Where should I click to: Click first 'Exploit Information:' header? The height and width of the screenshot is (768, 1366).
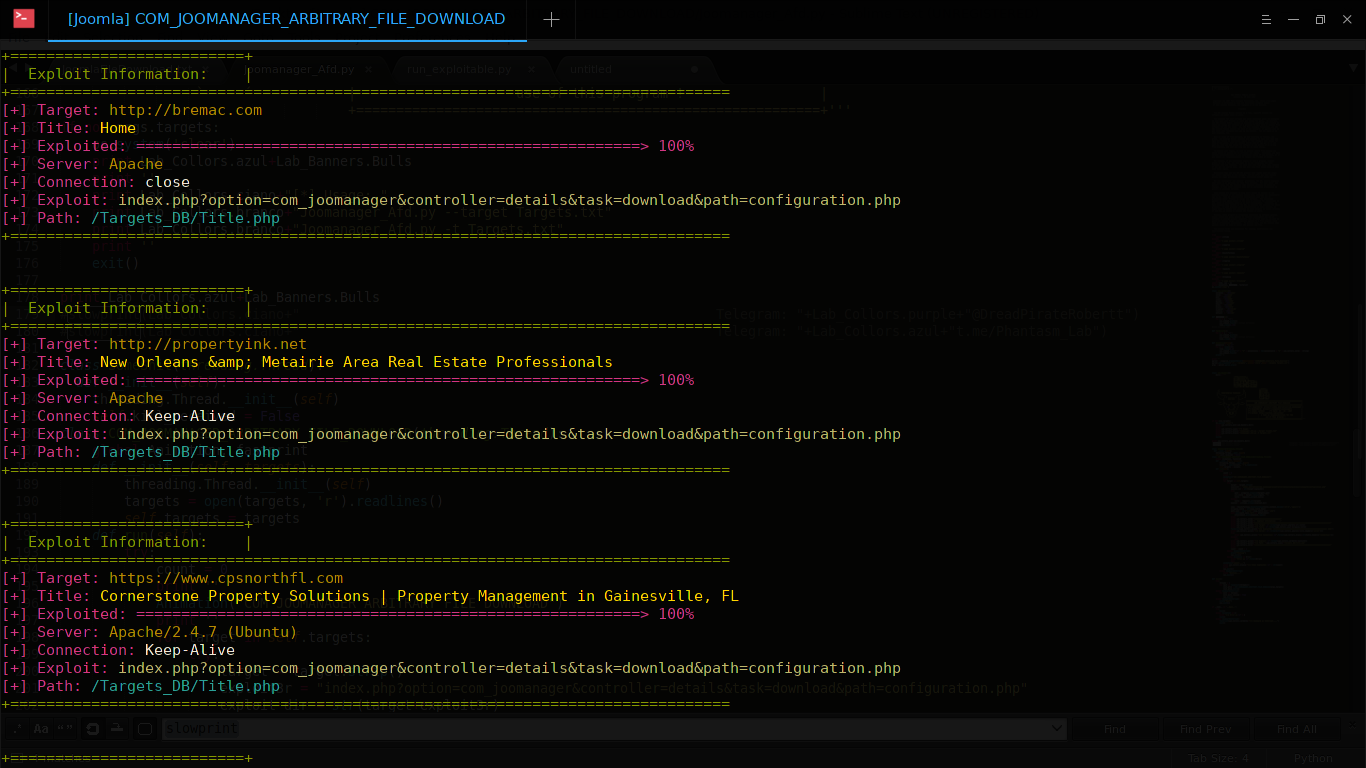[117, 74]
